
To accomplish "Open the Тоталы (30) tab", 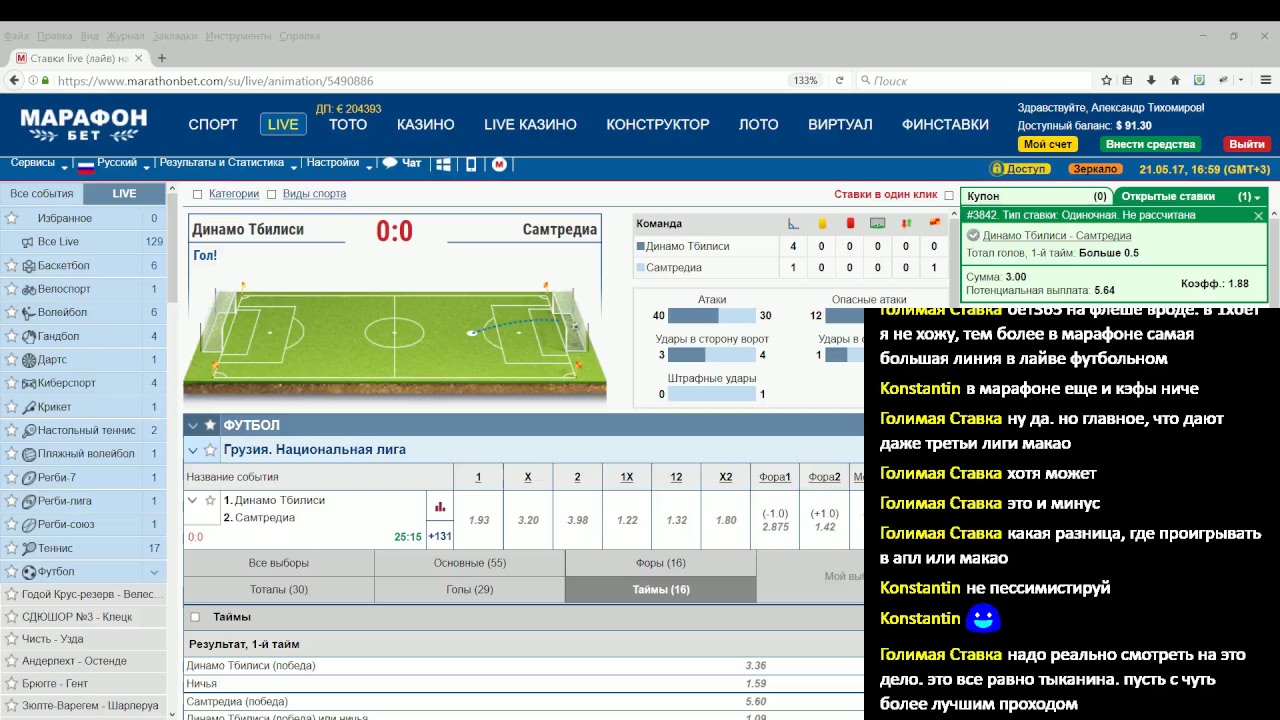I will pyautogui.click(x=279, y=590).
